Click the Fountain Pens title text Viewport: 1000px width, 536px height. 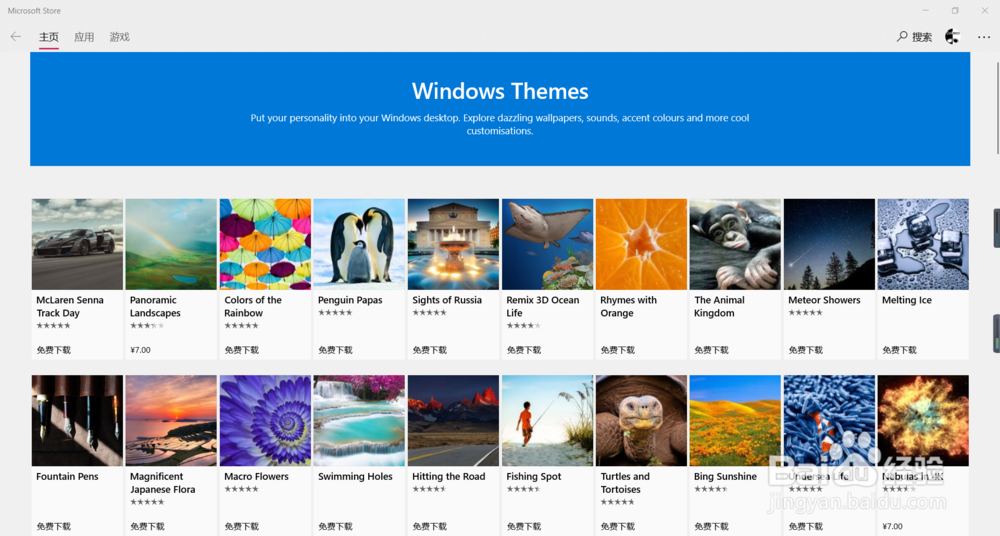67,477
